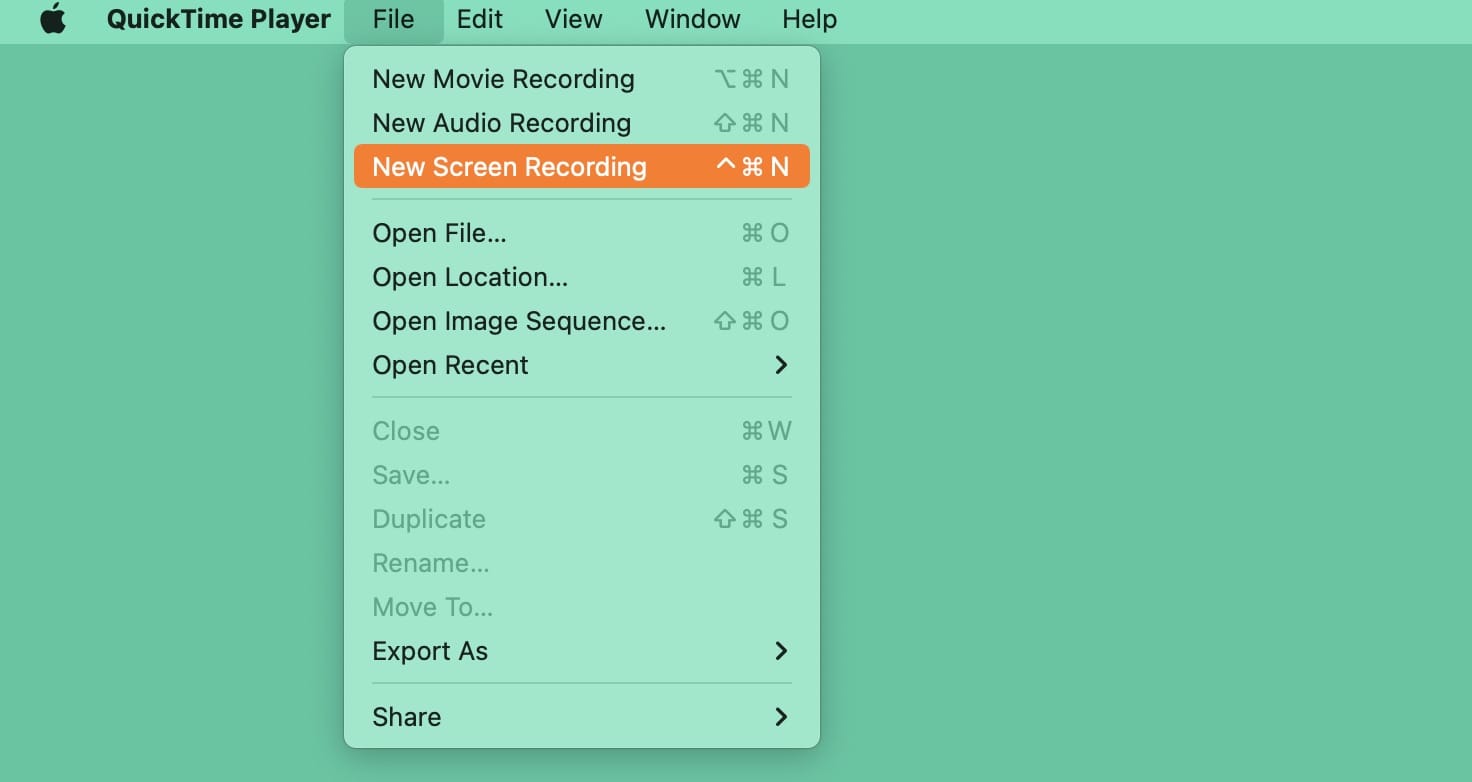Open the Apple menu icon
The width and height of the screenshot is (1472, 782).
[x=53, y=20]
